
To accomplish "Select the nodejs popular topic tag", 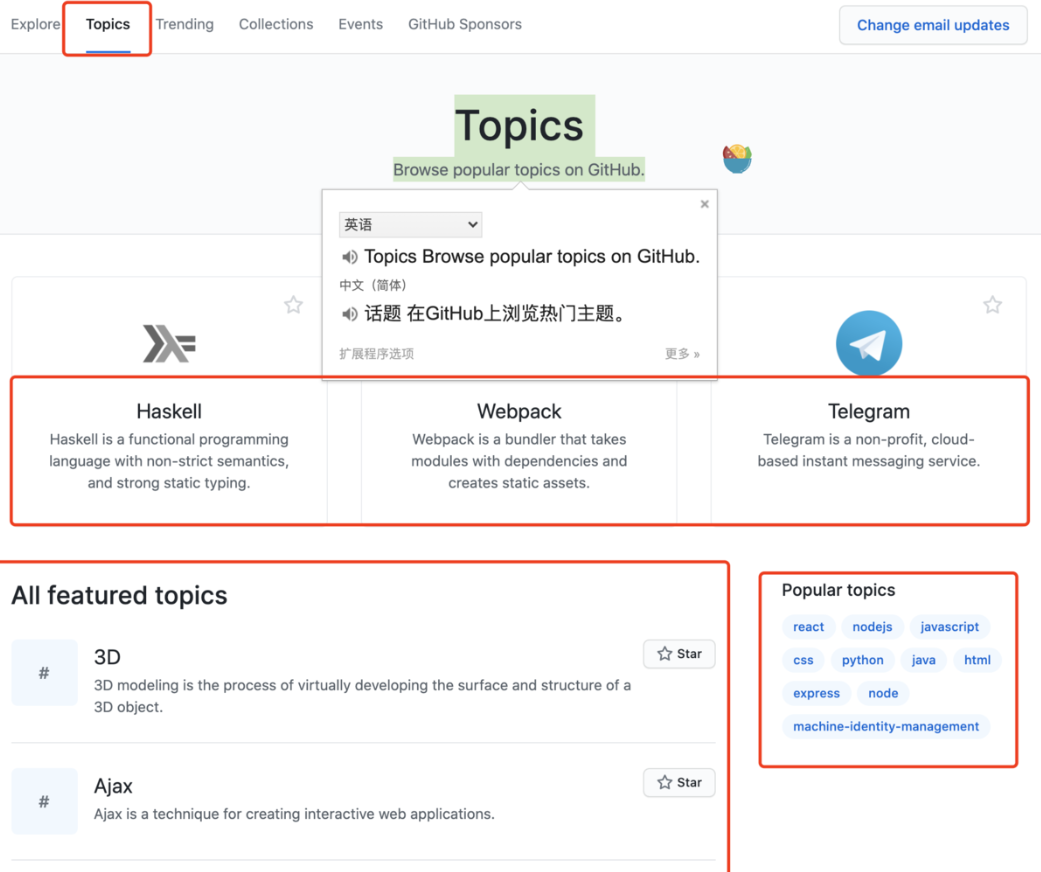I will 872,627.
